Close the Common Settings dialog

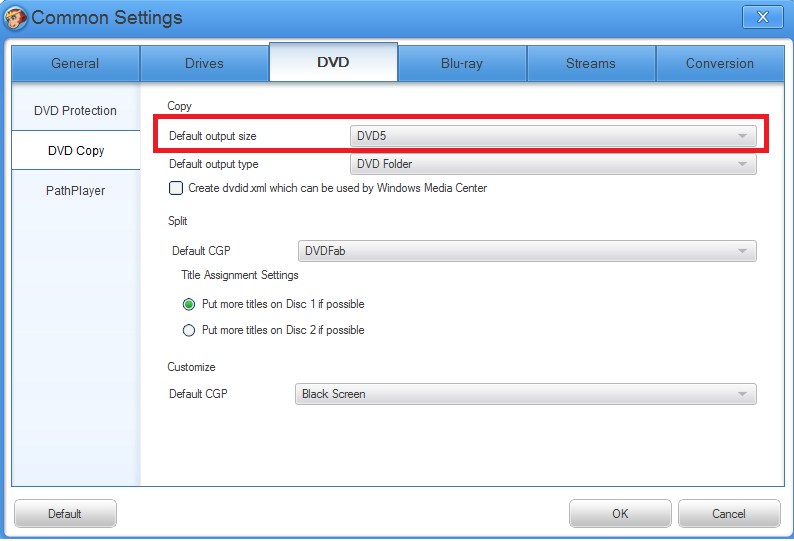(x=763, y=17)
